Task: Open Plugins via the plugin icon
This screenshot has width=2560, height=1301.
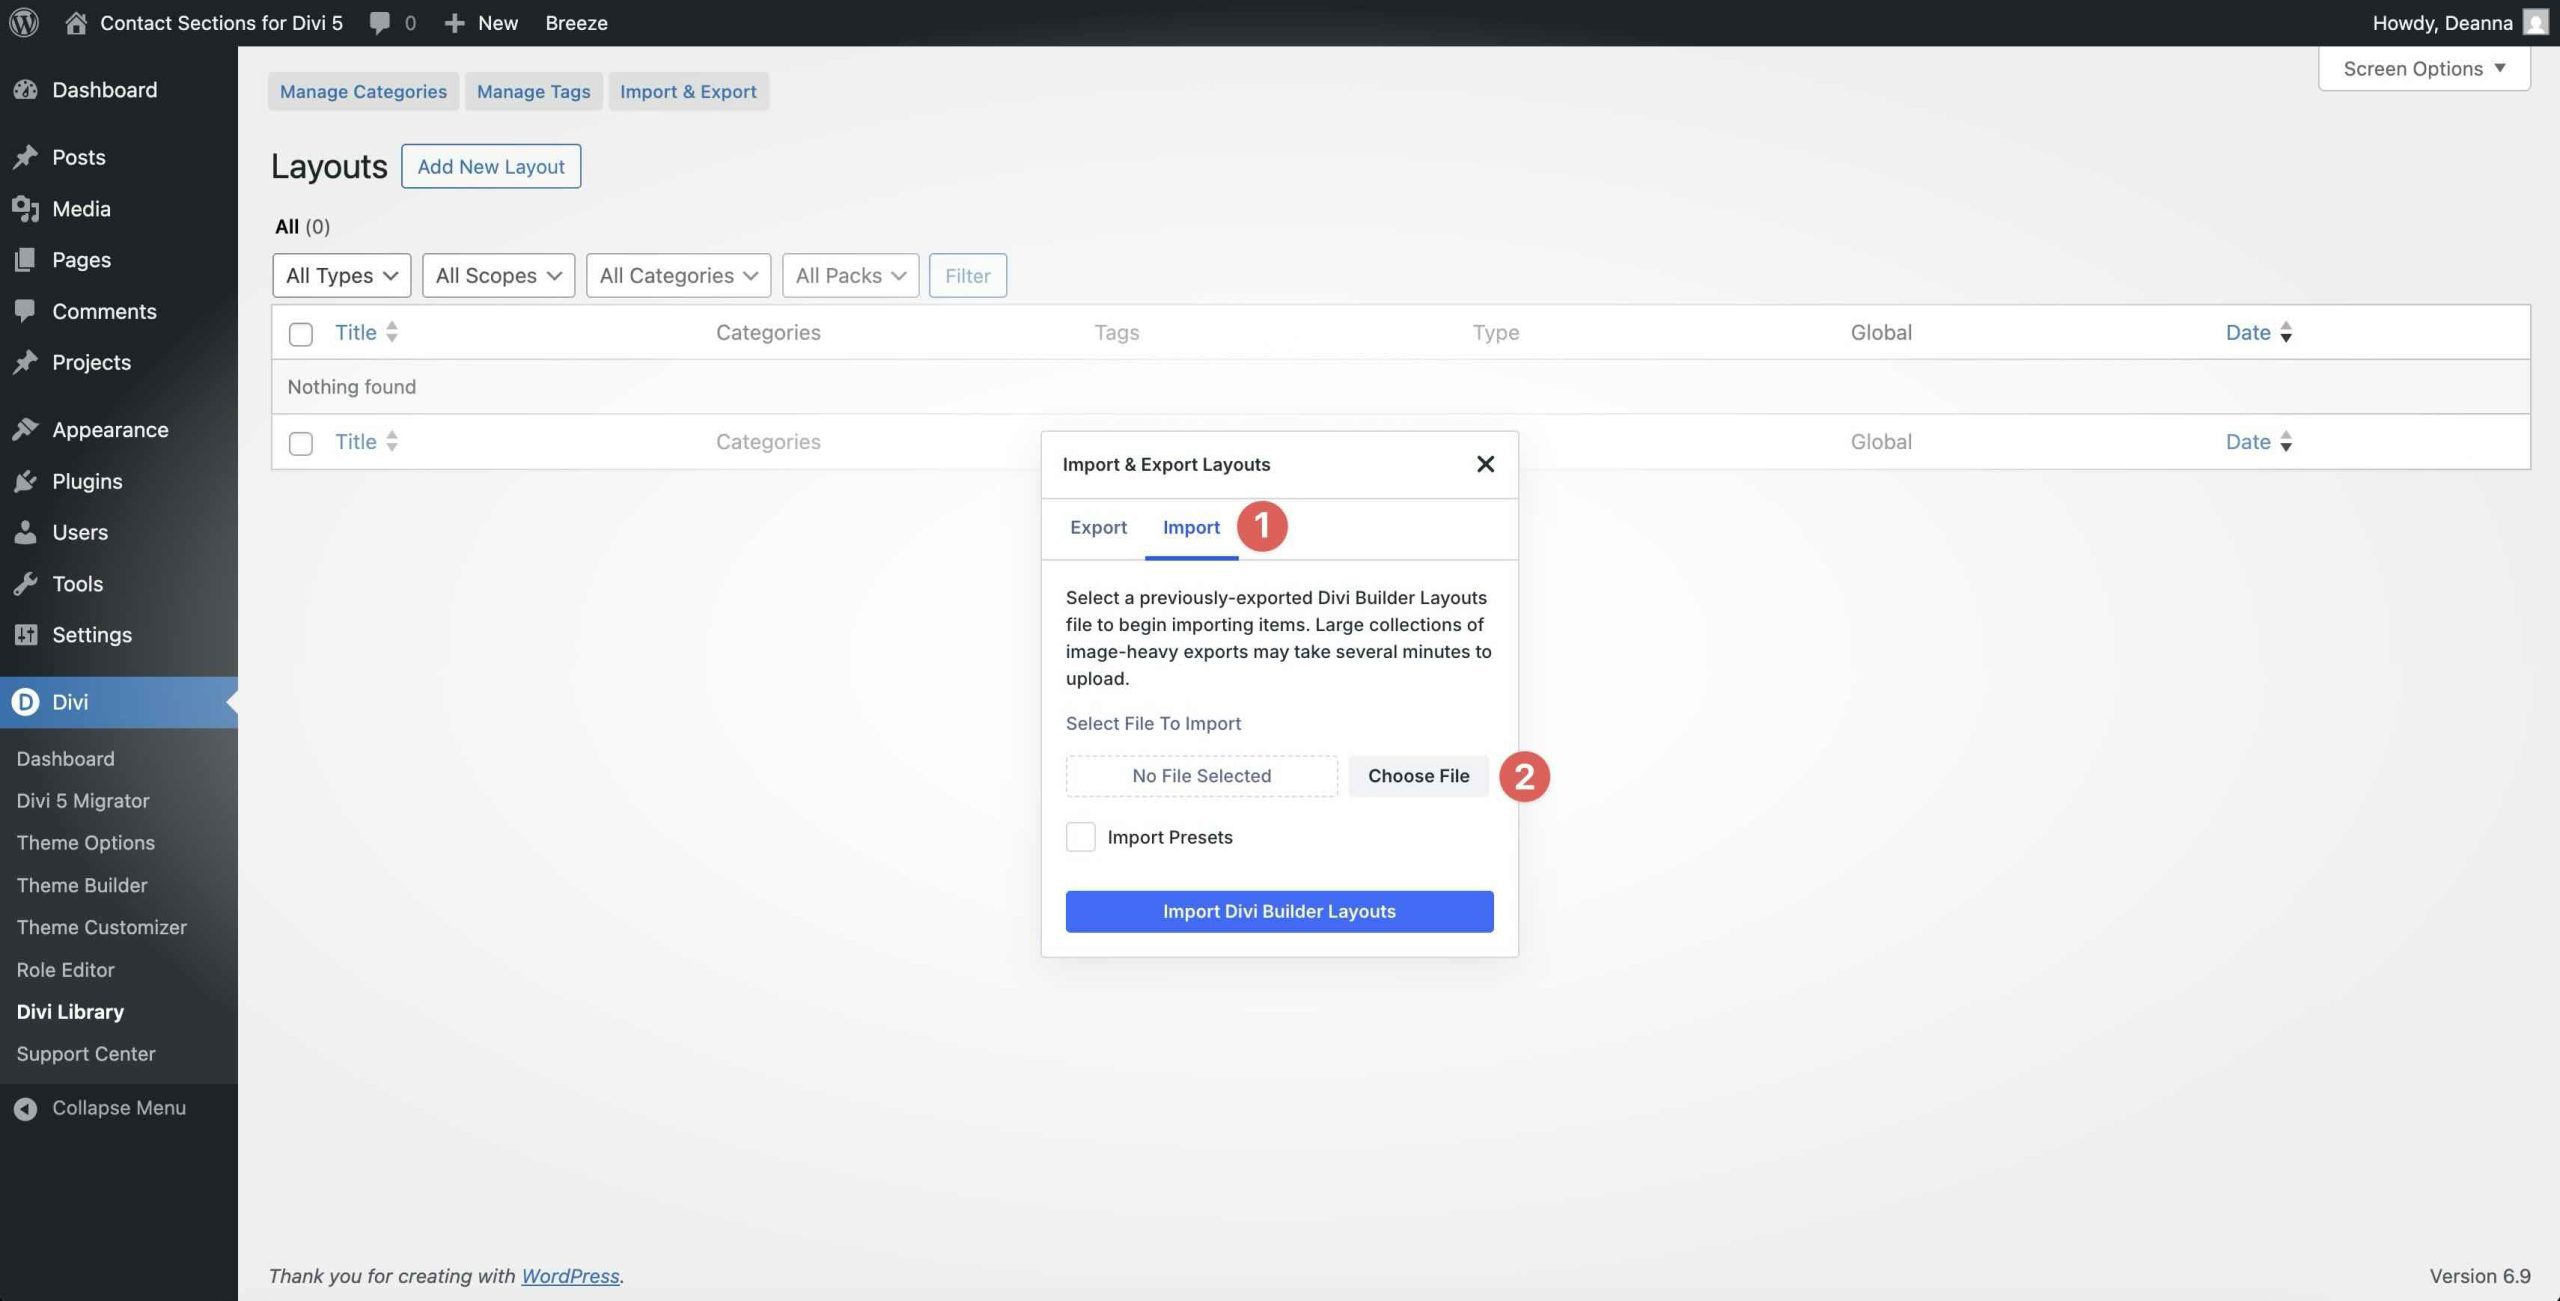Action: 26,481
